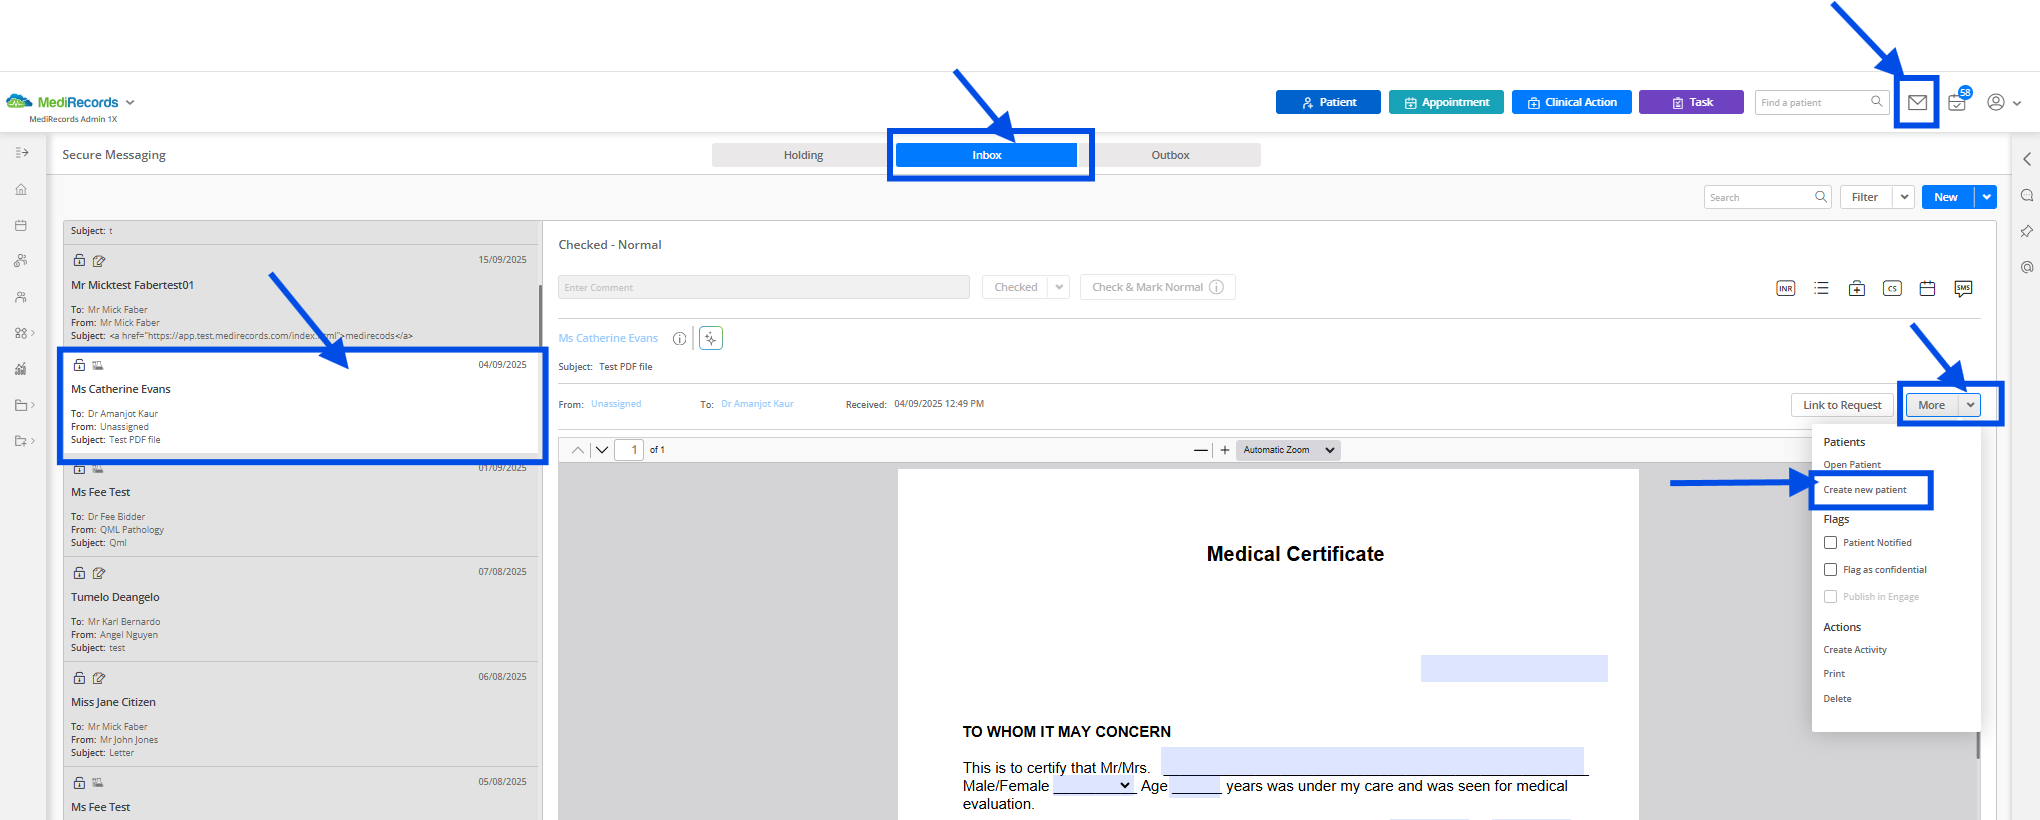Click the Link to Request button

point(1842,405)
